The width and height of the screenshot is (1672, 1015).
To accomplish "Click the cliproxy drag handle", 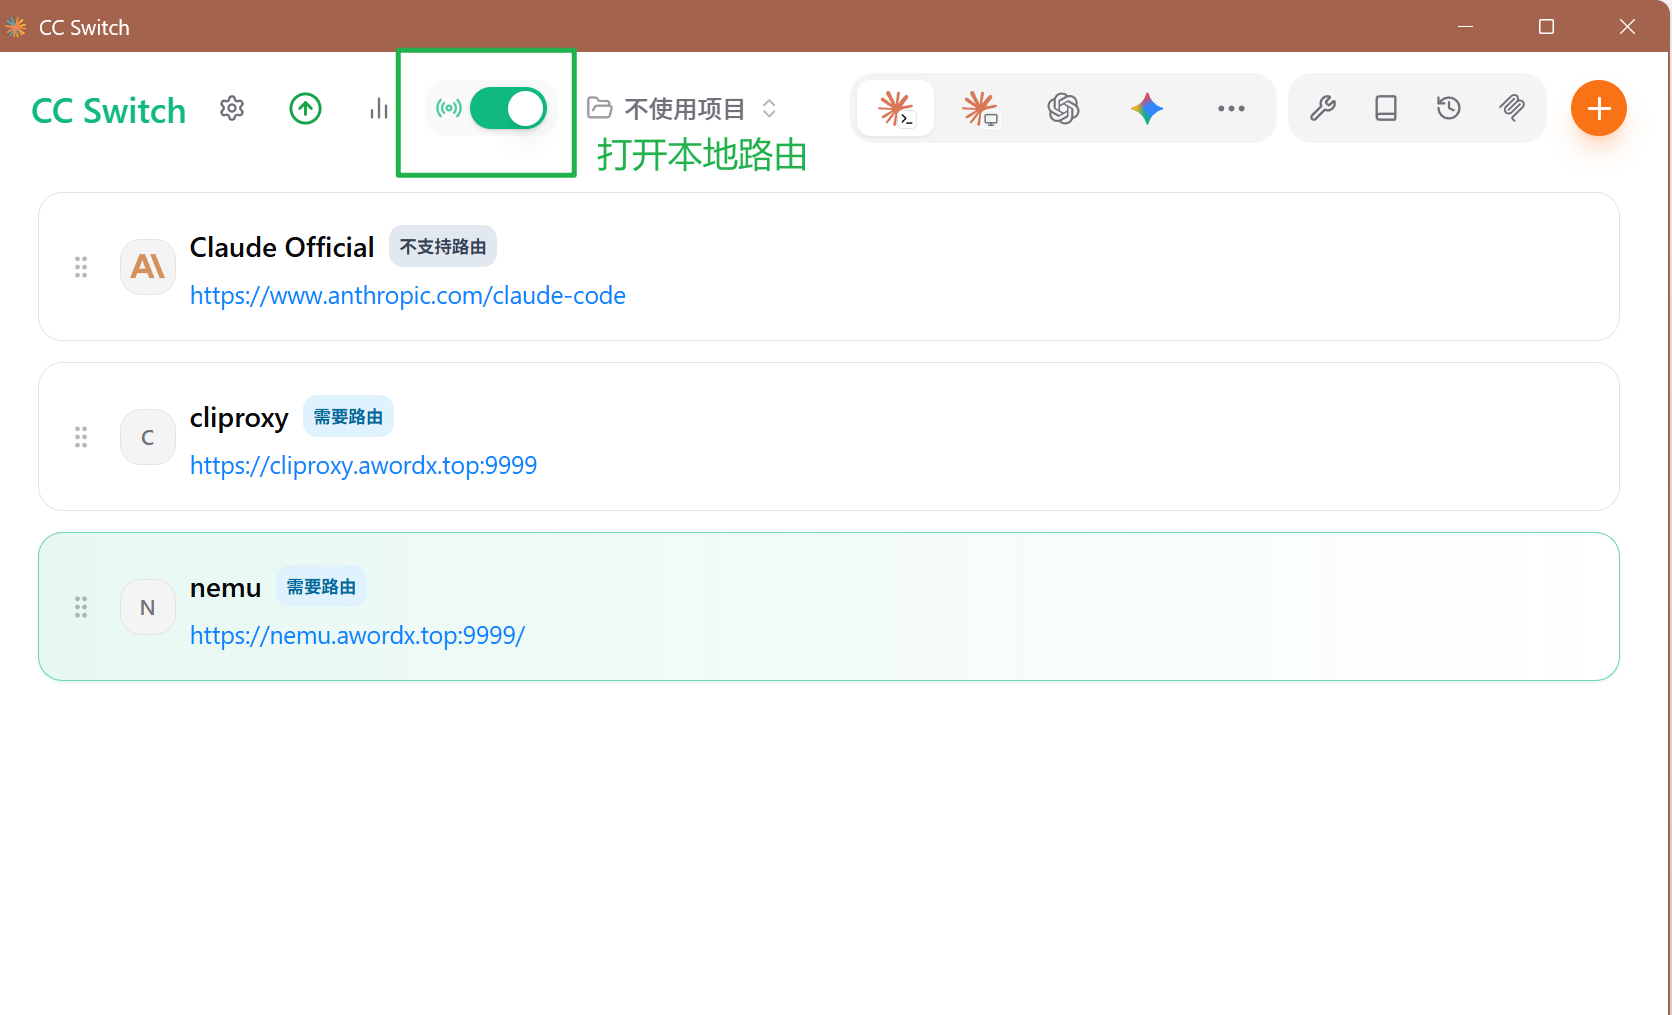I will [x=81, y=437].
